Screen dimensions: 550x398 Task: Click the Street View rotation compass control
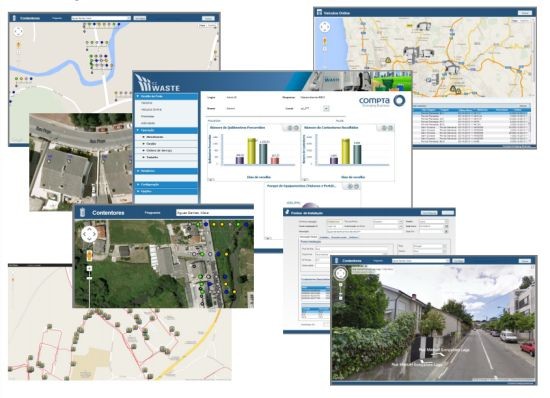[x=340, y=274]
